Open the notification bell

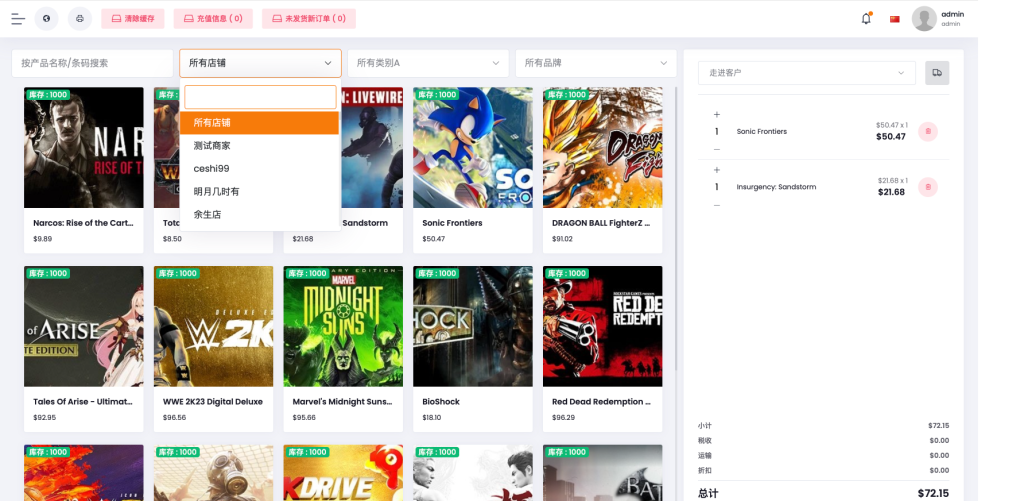coord(866,18)
